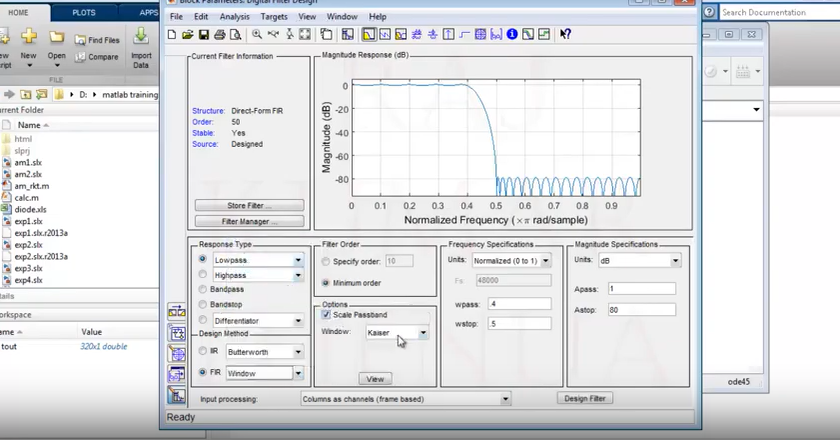Activate the Zoom X-axis tool

point(273,35)
